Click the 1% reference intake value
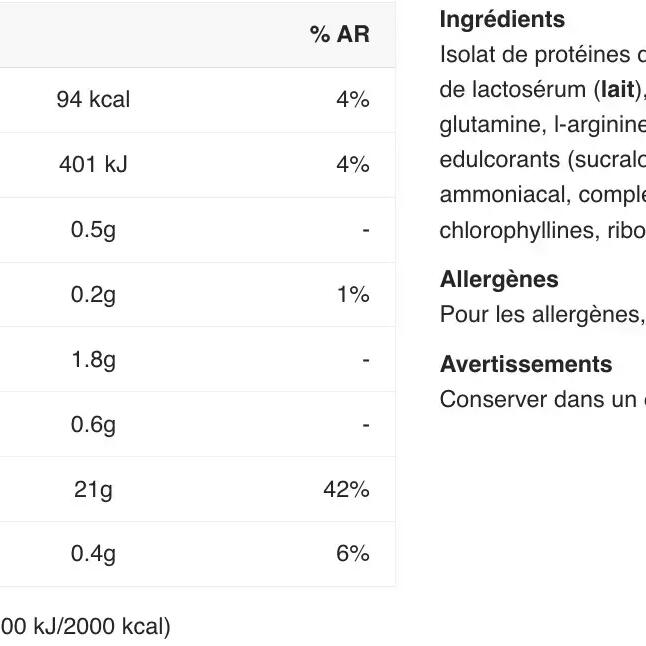The height and width of the screenshot is (646, 646). tap(352, 295)
